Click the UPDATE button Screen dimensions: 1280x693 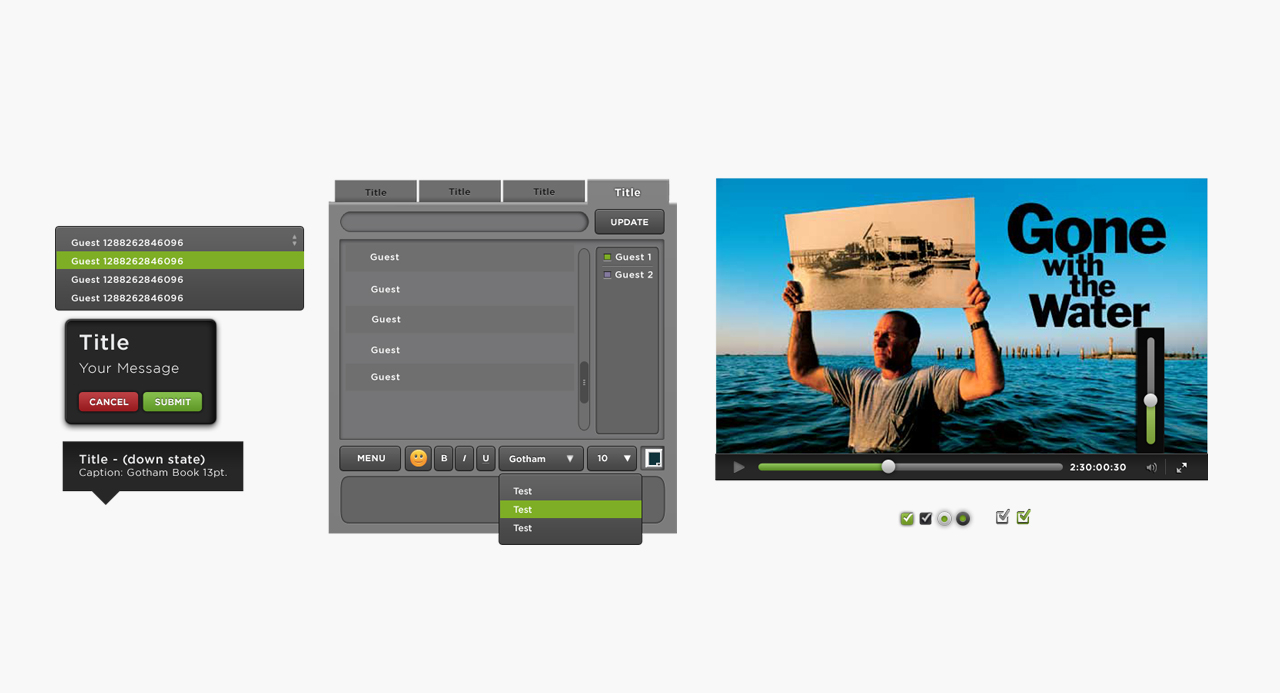click(629, 222)
